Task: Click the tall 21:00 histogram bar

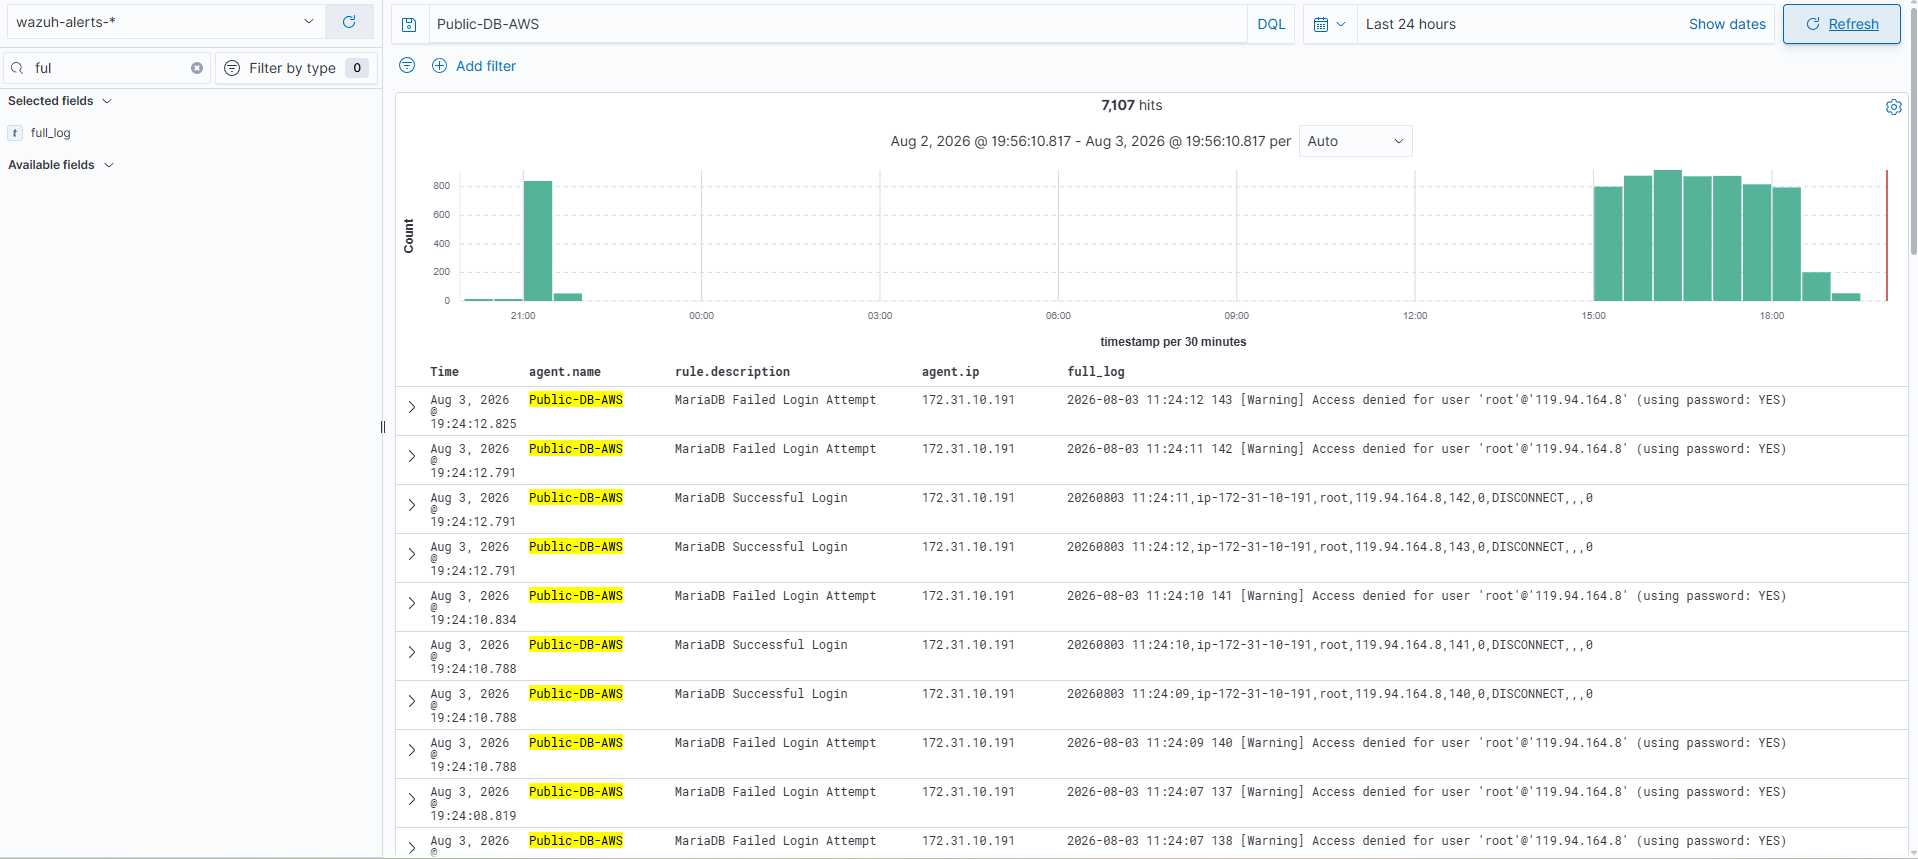Action: click(538, 241)
